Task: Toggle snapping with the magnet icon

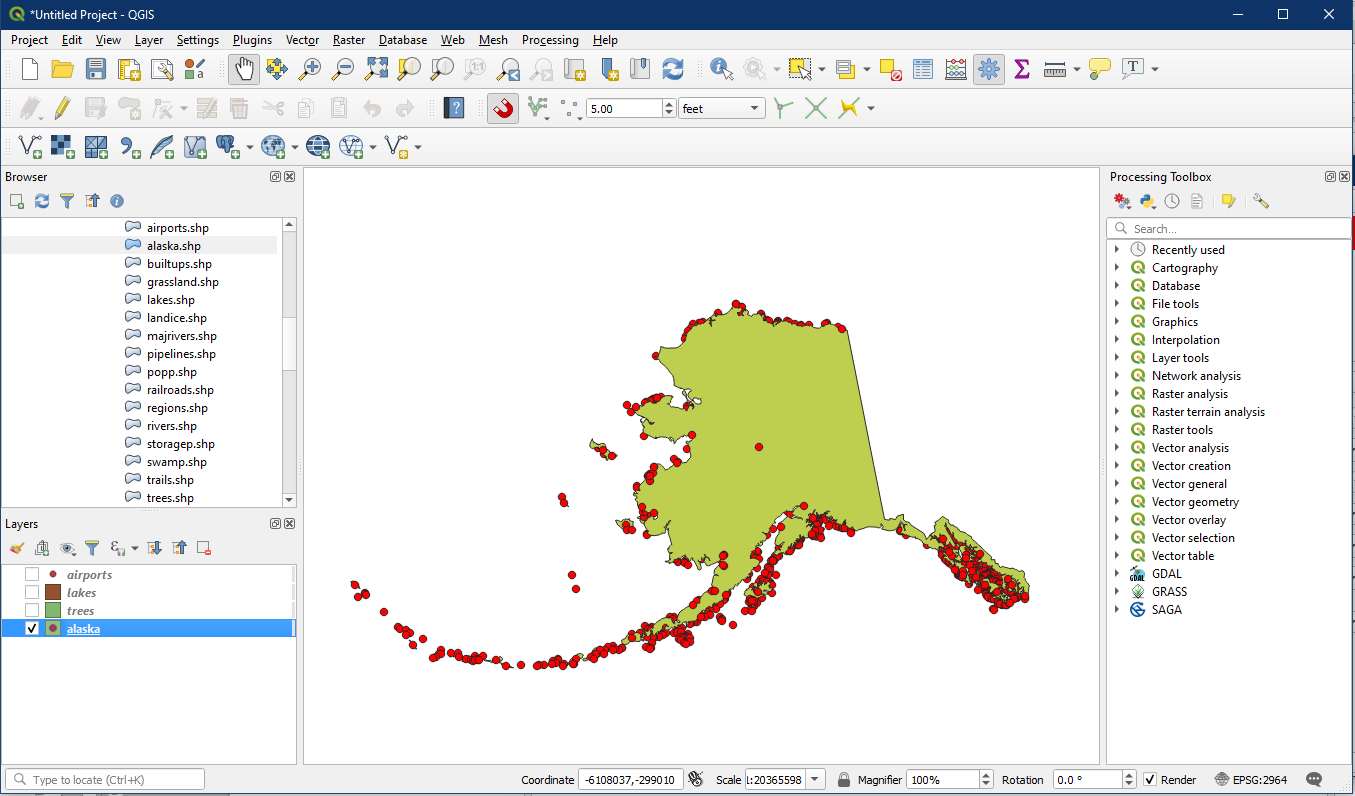Action: [x=503, y=108]
